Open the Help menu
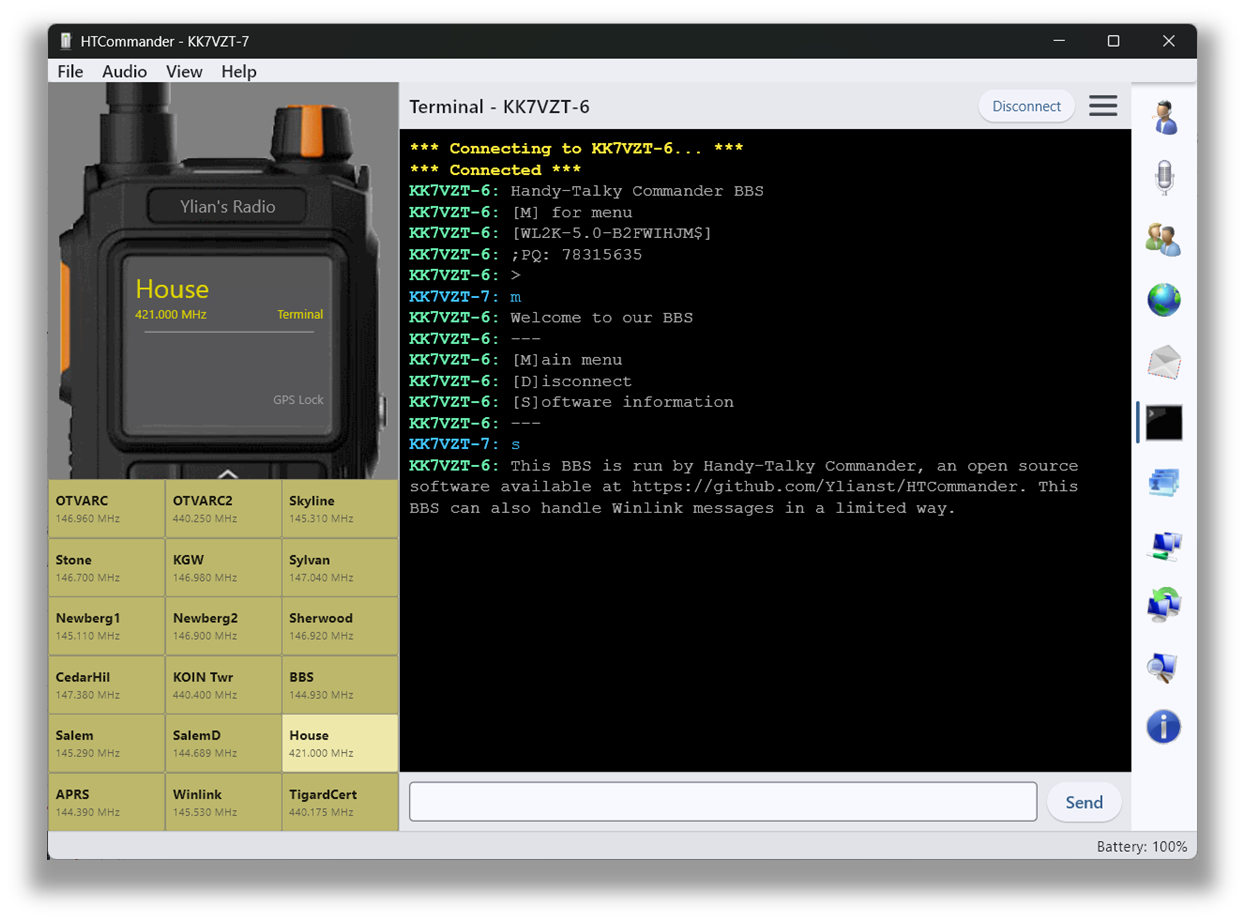 (x=239, y=71)
